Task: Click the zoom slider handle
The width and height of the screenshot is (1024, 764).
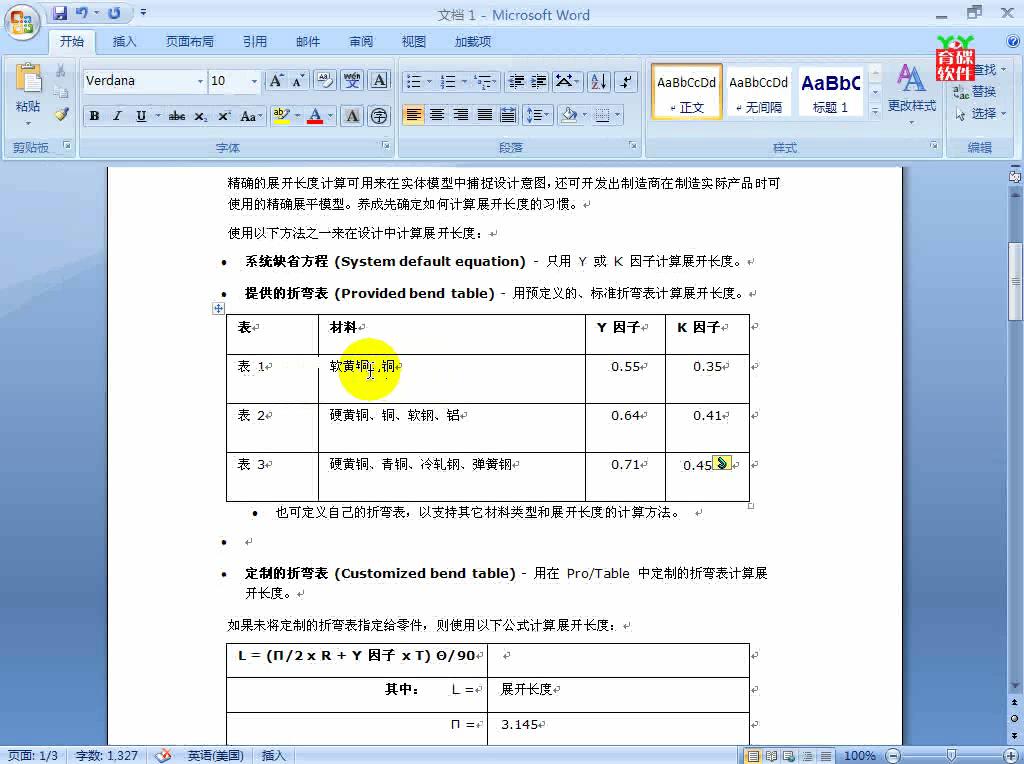Action: 951,756
